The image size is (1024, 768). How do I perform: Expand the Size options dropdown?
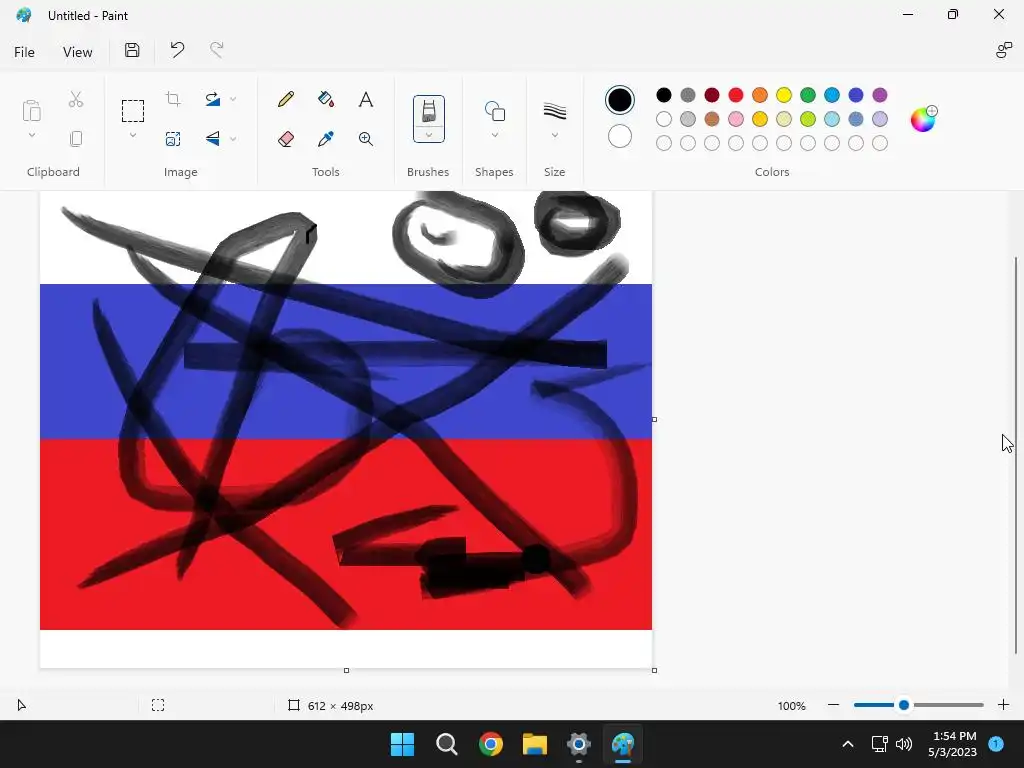[x=554, y=135]
